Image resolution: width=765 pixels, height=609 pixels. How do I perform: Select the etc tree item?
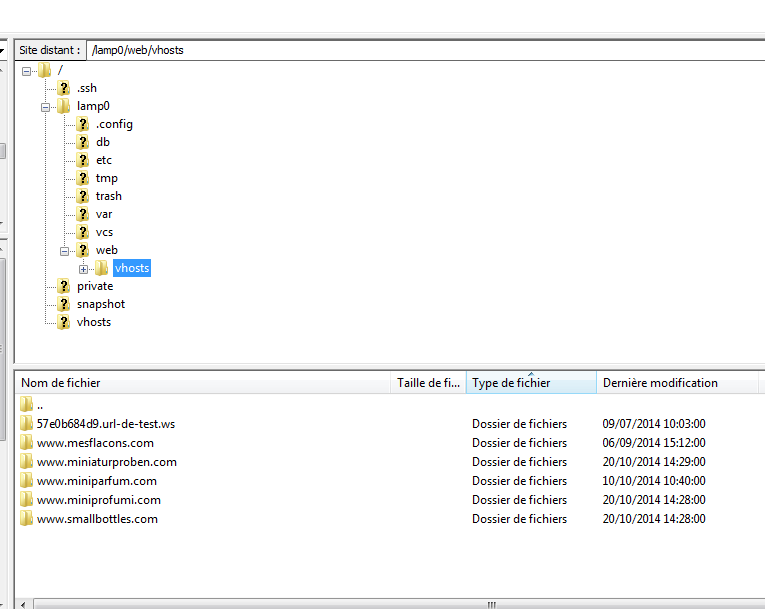click(x=104, y=160)
